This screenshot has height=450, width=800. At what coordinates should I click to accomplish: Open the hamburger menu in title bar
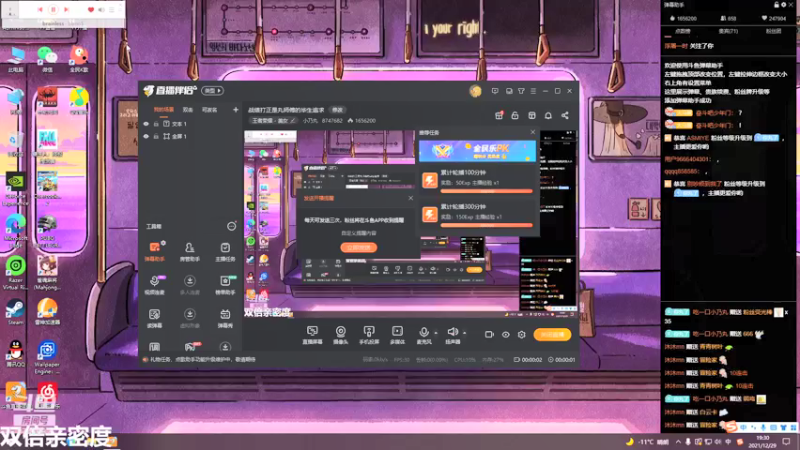point(533,91)
